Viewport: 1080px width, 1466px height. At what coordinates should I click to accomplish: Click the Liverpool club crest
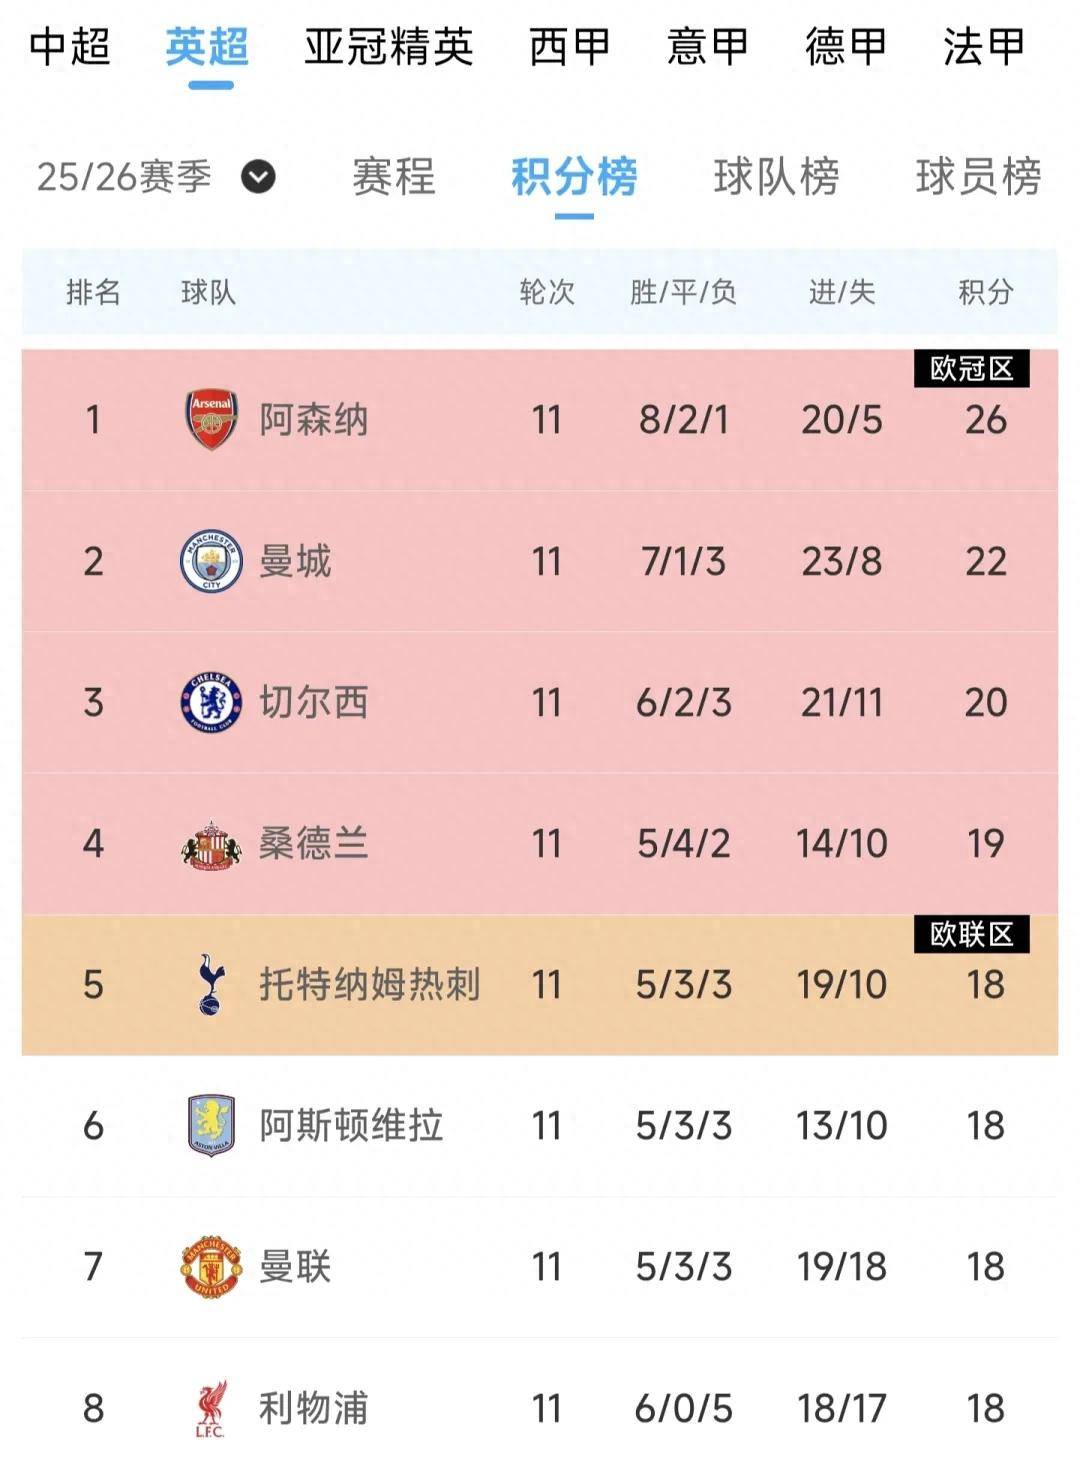point(211,1408)
